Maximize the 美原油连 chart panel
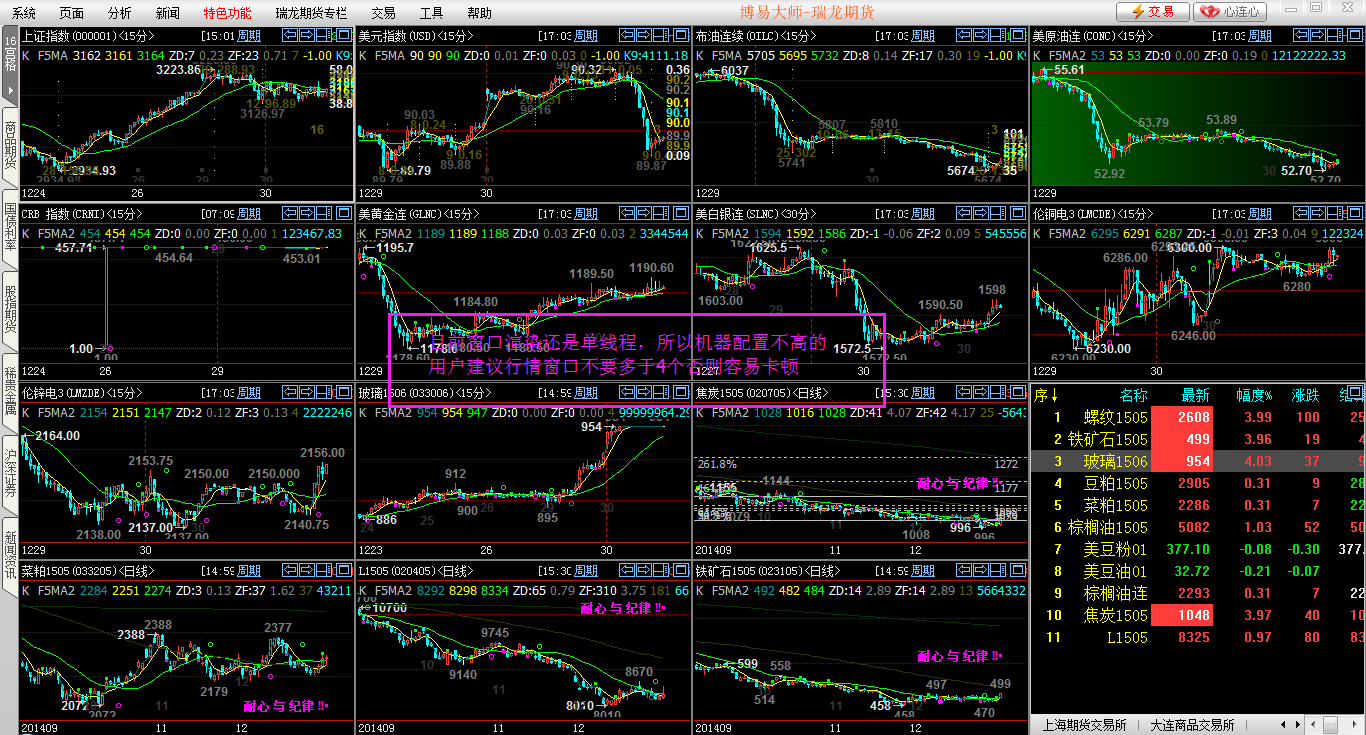Screen dimensions: 1366x735 click(1355, 35)
